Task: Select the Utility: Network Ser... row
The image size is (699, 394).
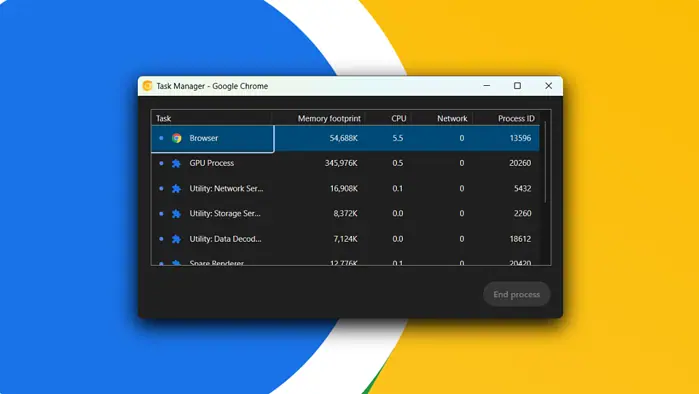Action: [345, 189]
